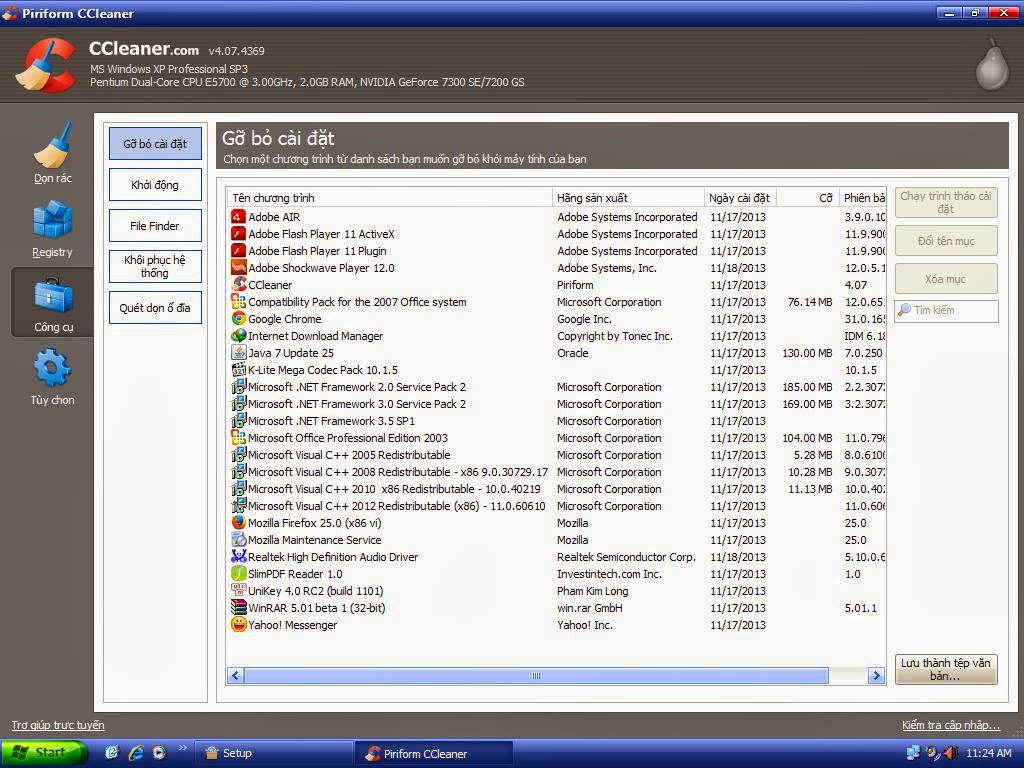Image resolution: width=1024 pixels, height=768 pixels.
Task: Select Microsoft Visual C++ 2005 Redistributable row
Action: (x=557, y=455)
